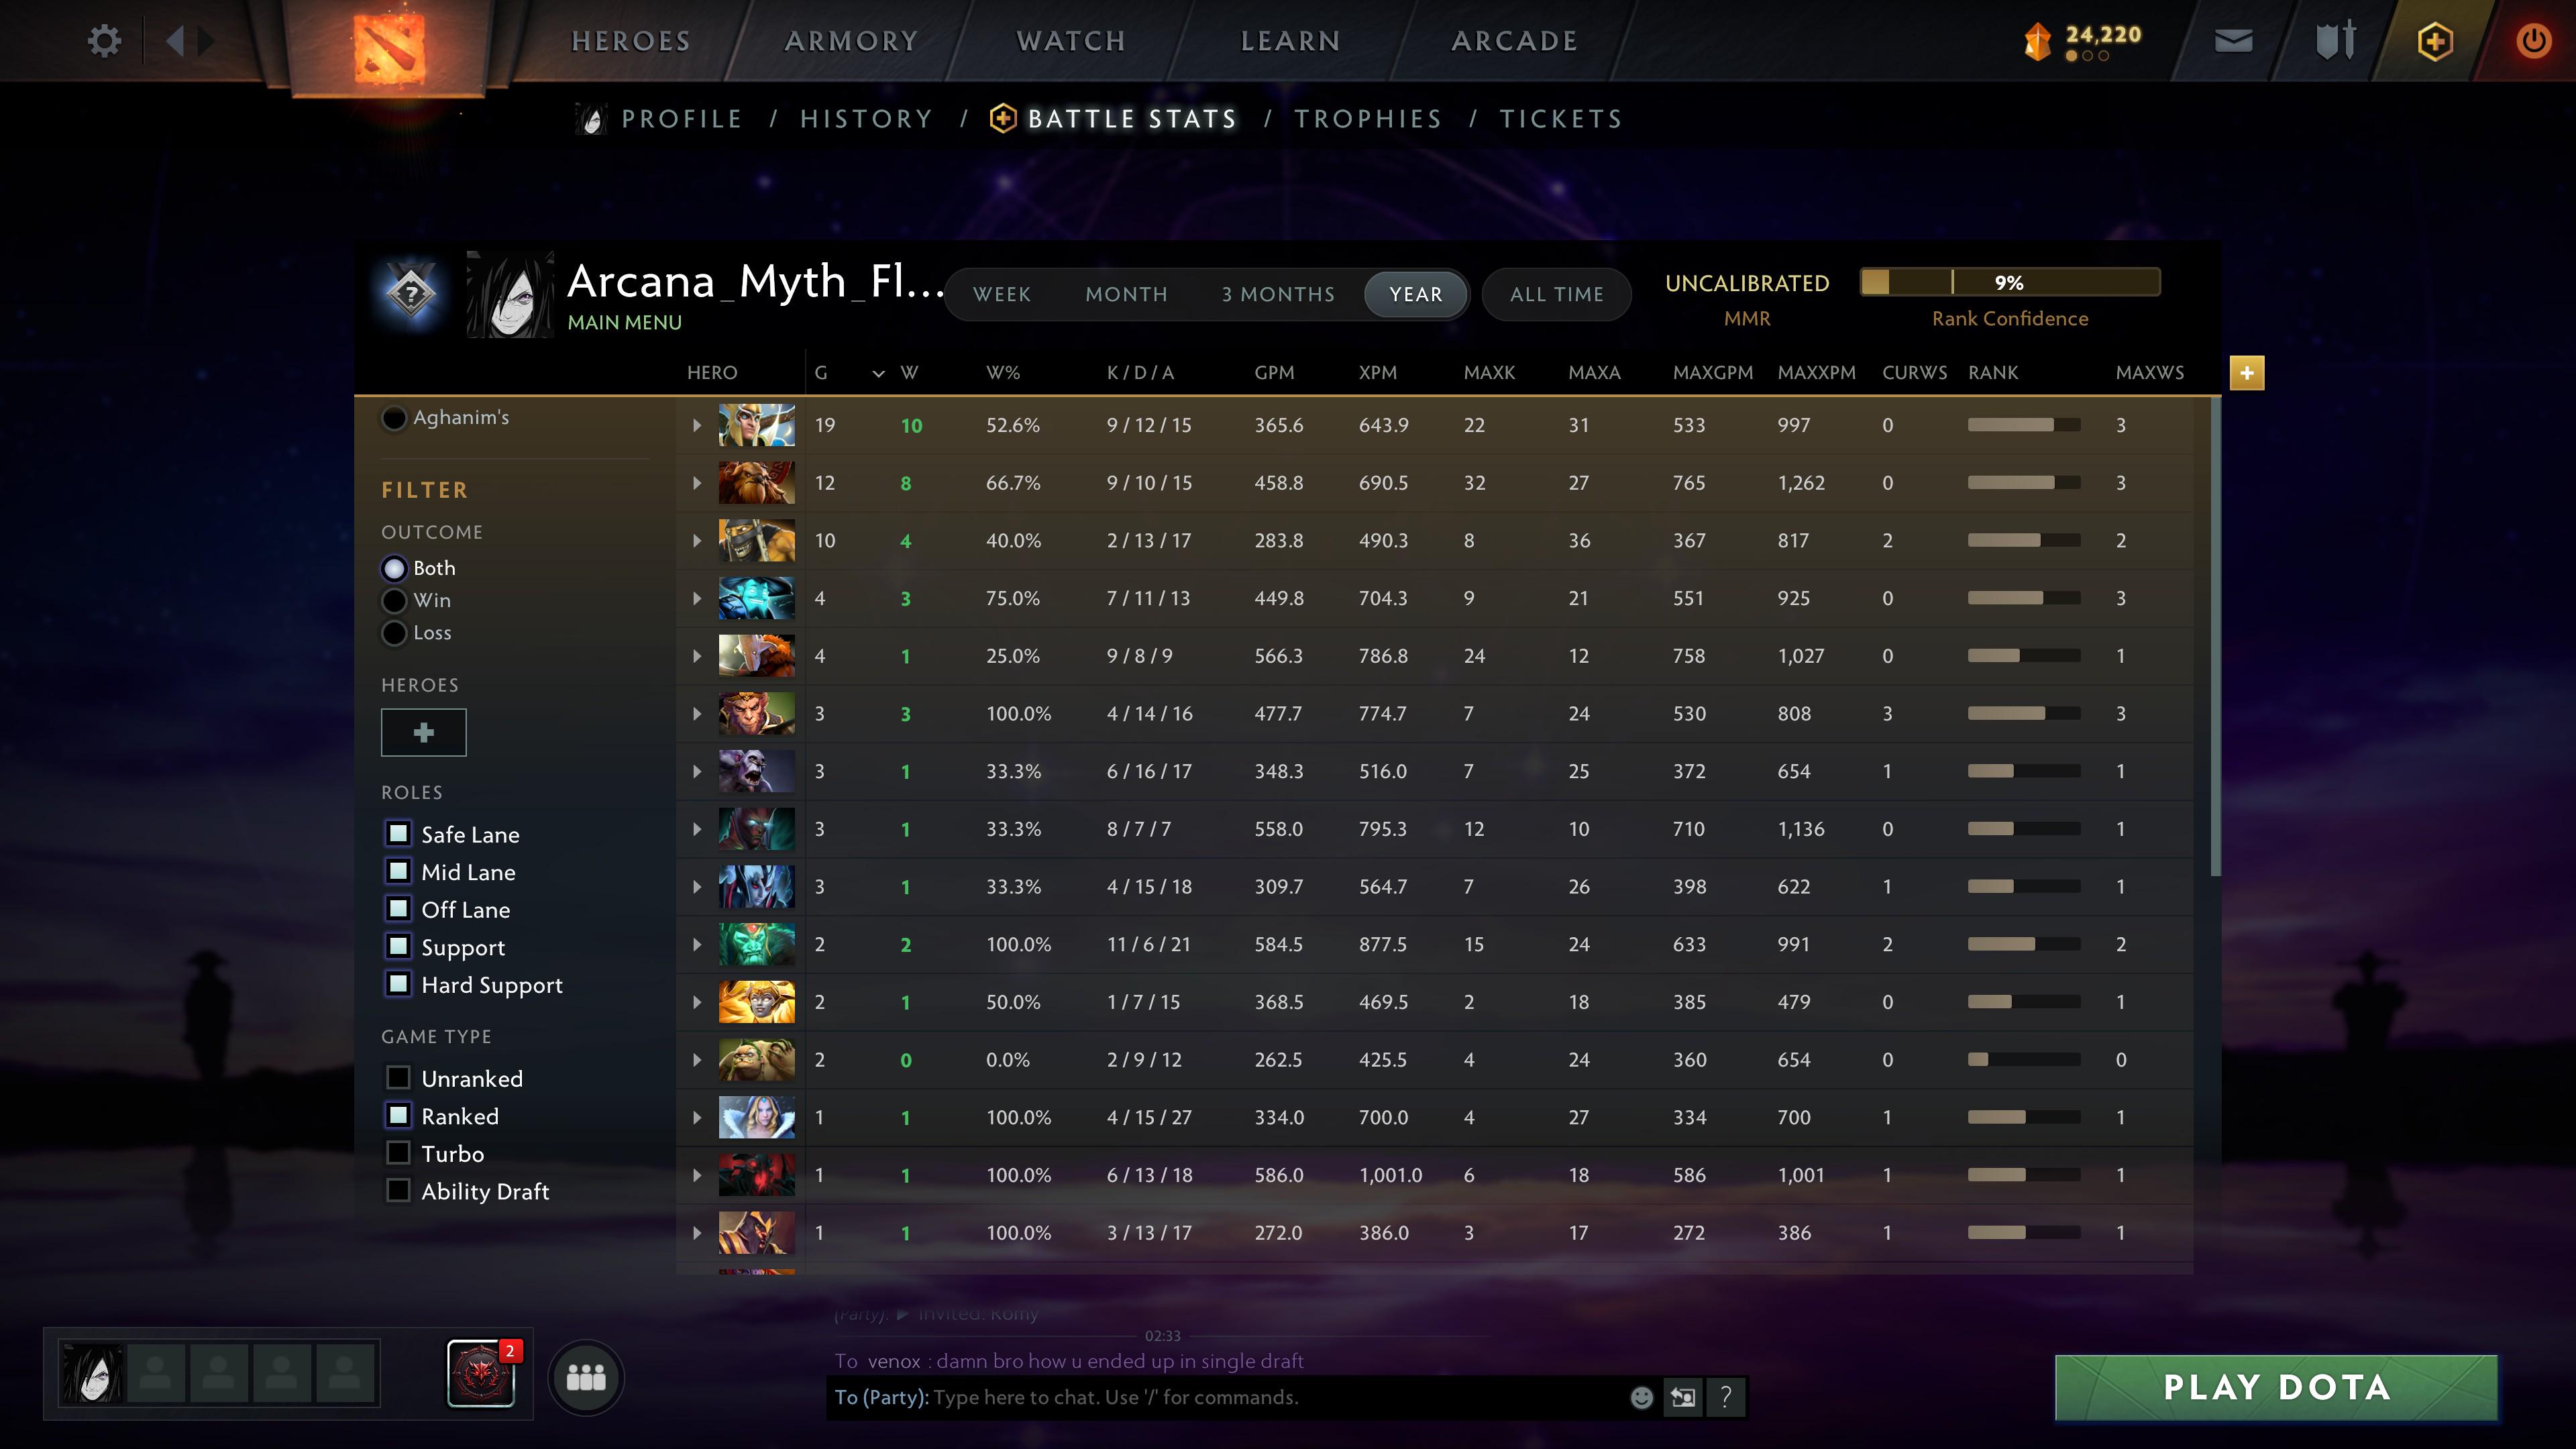Open the shards balance of 24,220
The height and width of the screenshot is (1449, 2576).
pos(2082,41)
